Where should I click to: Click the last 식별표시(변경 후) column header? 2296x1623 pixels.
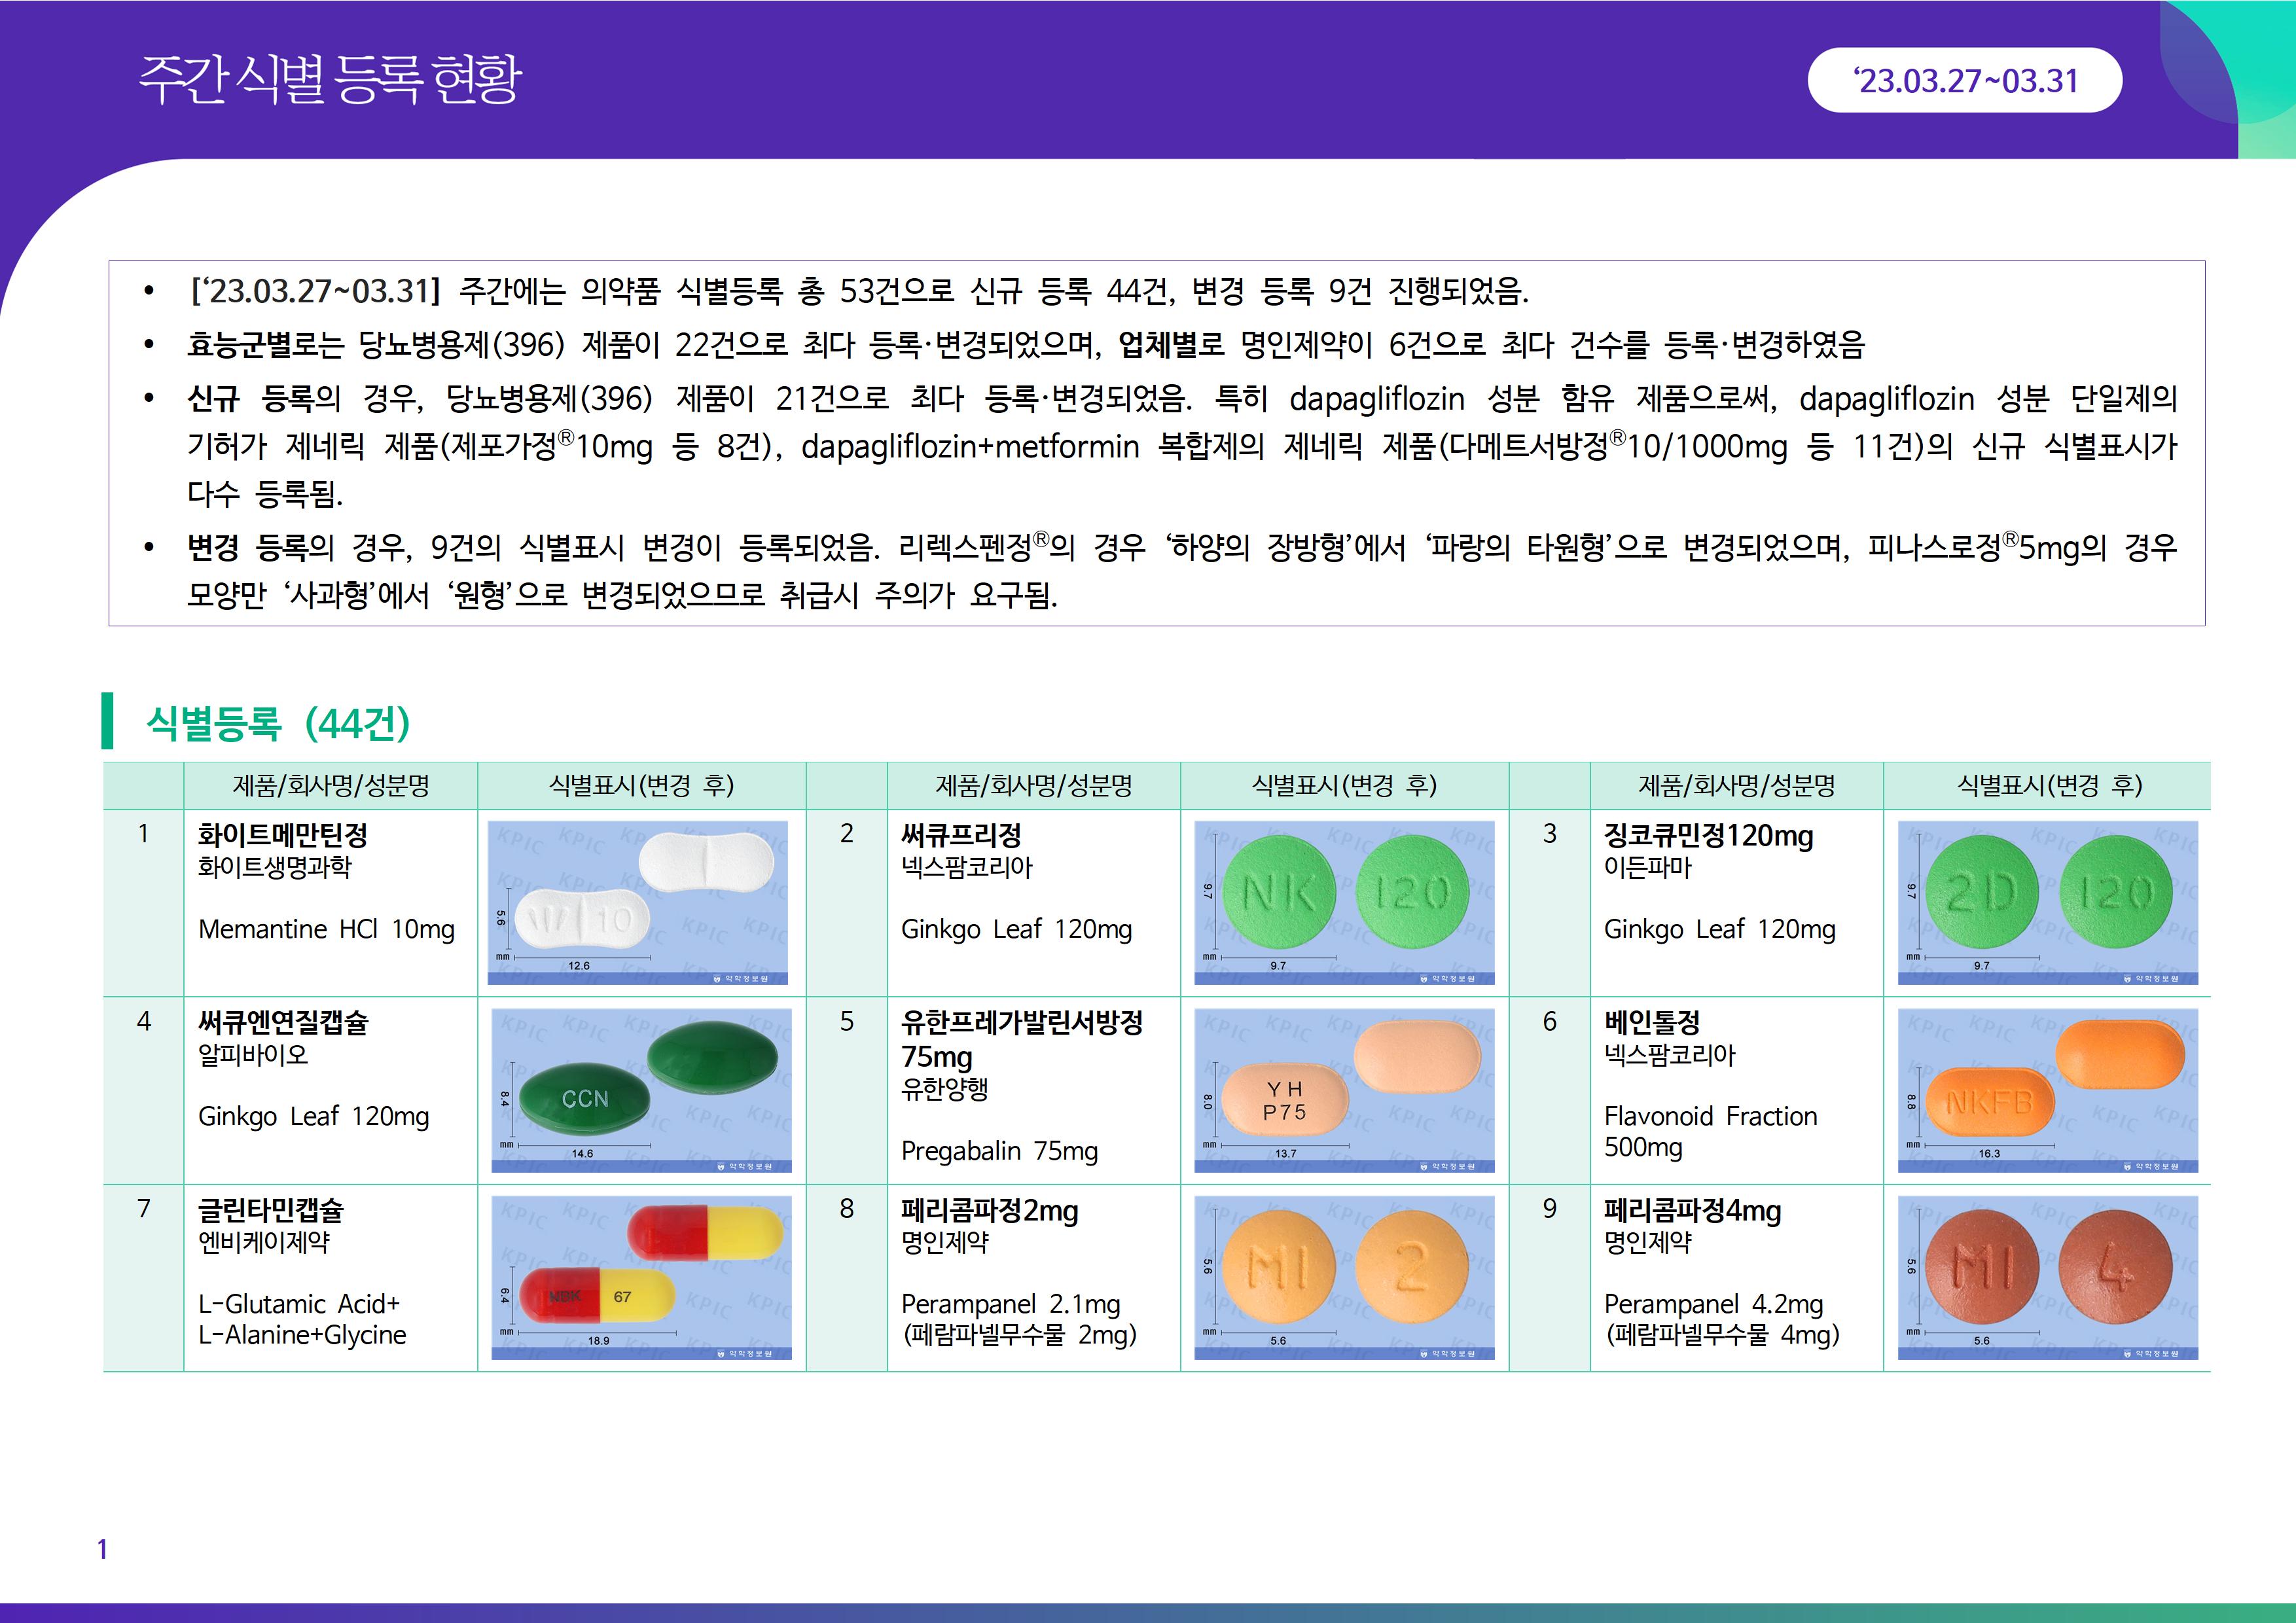pos(2048,785)
